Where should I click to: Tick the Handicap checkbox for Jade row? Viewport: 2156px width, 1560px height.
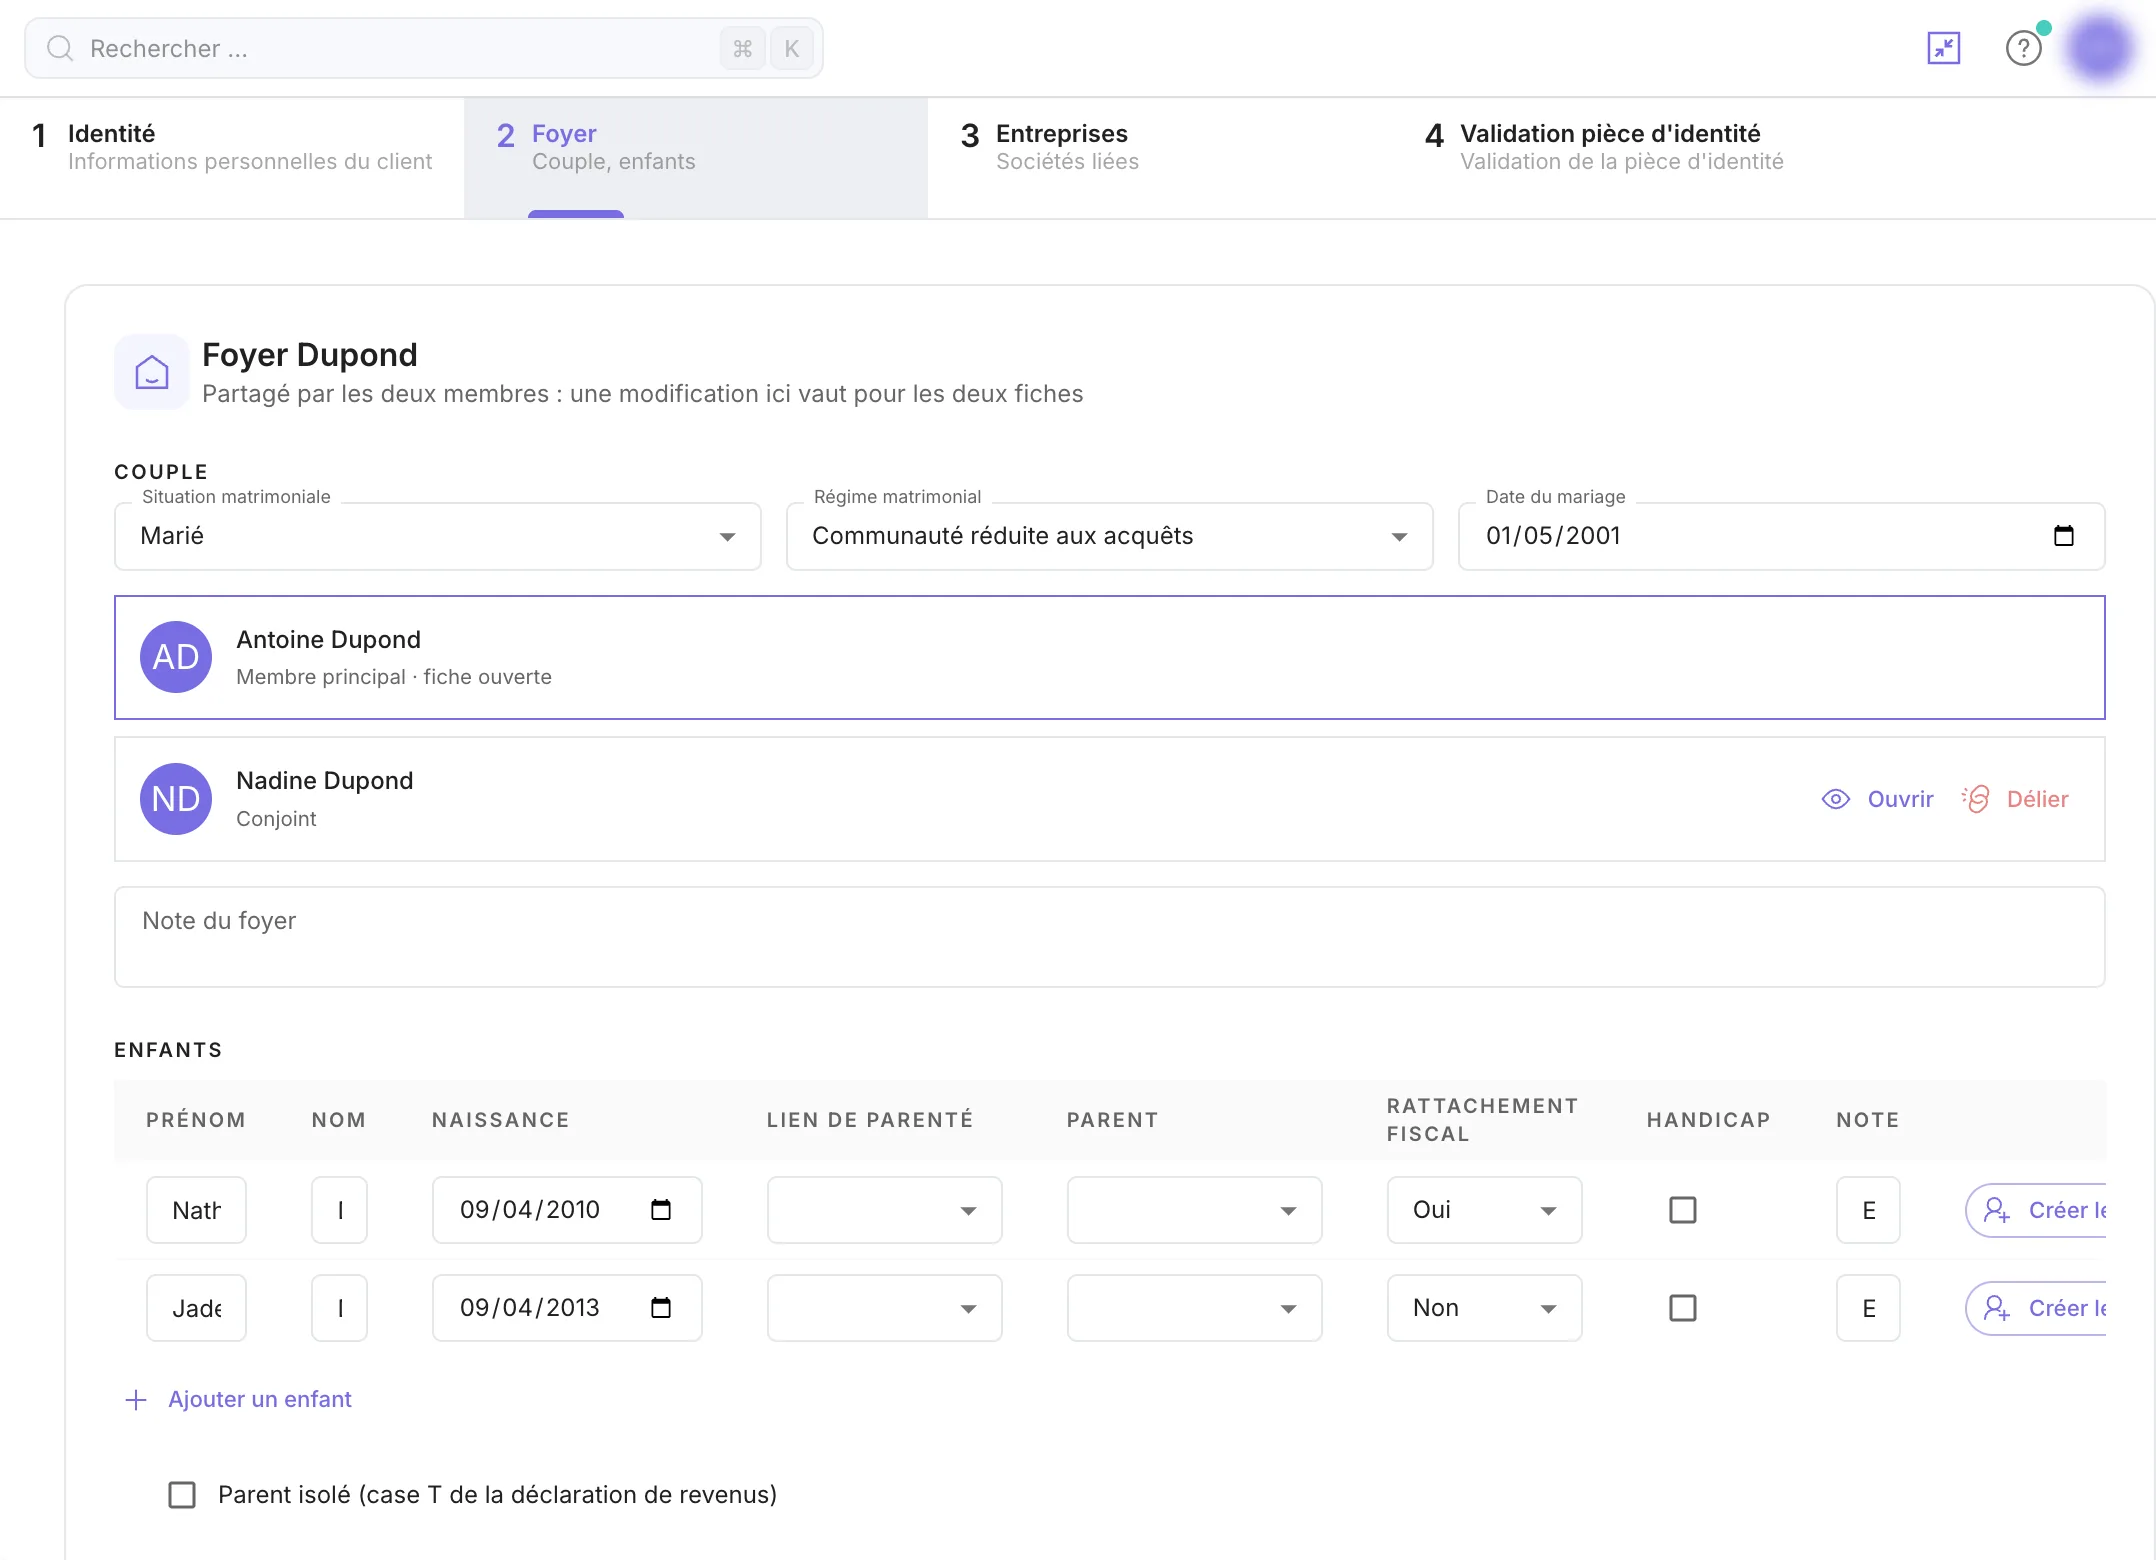[1683, 1308]
